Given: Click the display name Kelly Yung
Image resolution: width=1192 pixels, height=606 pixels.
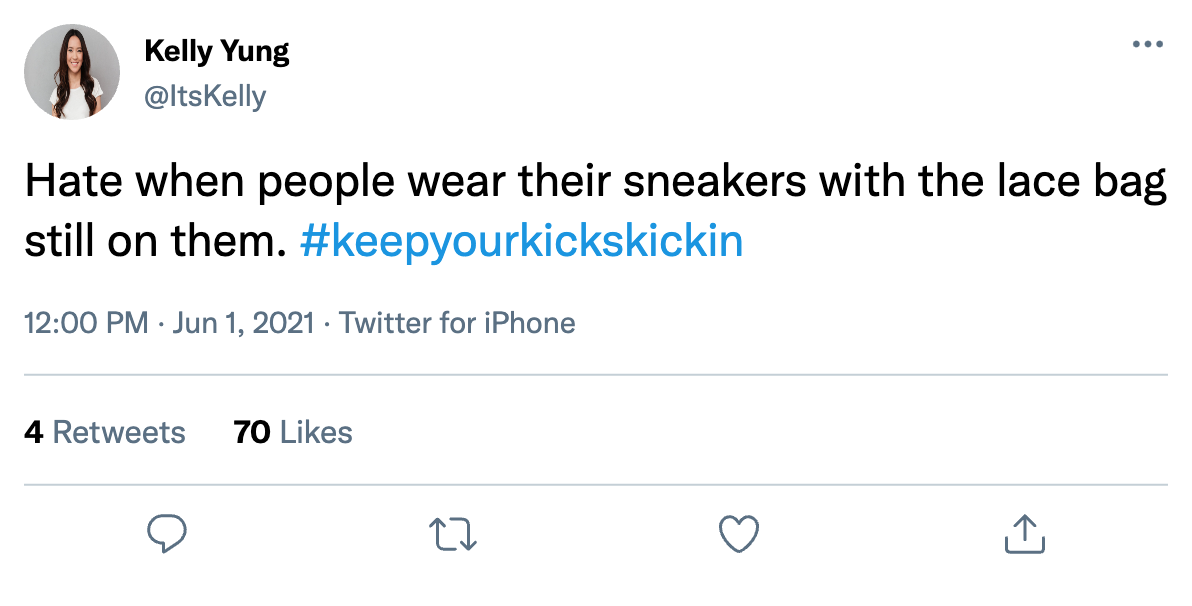Looking at the screenshot, I should tap(217, 51).
